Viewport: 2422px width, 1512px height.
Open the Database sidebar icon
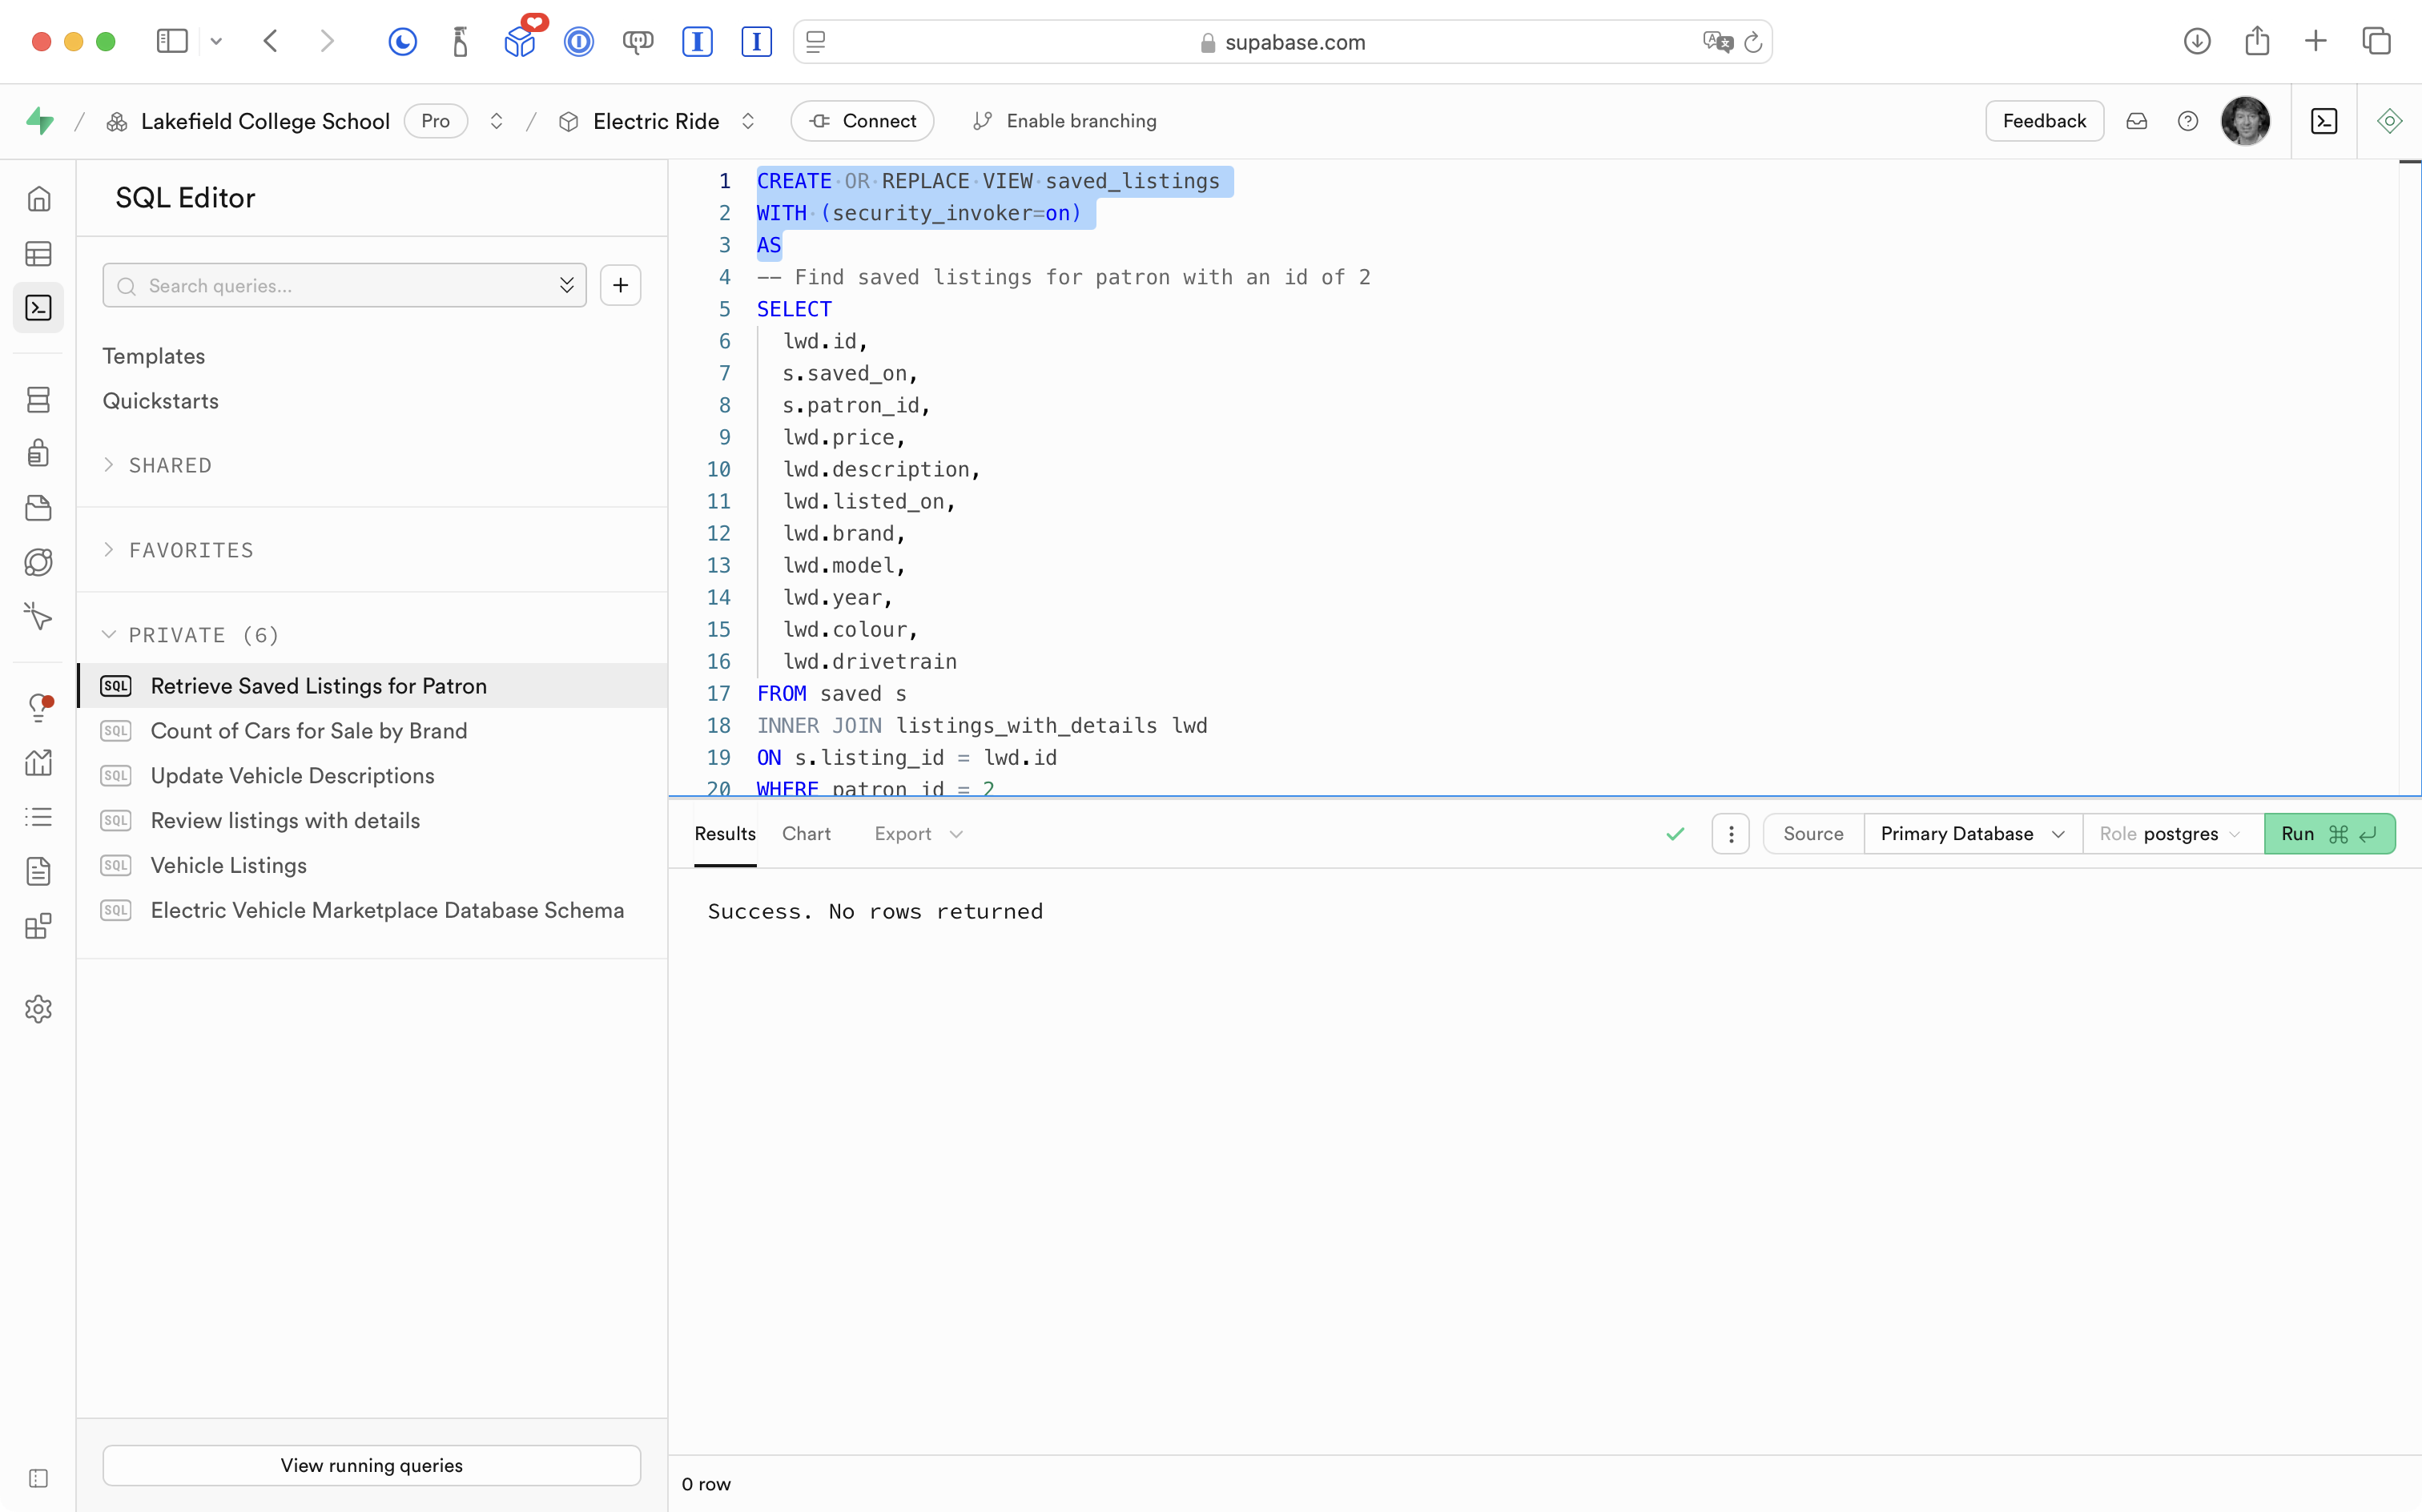[38, 400]
